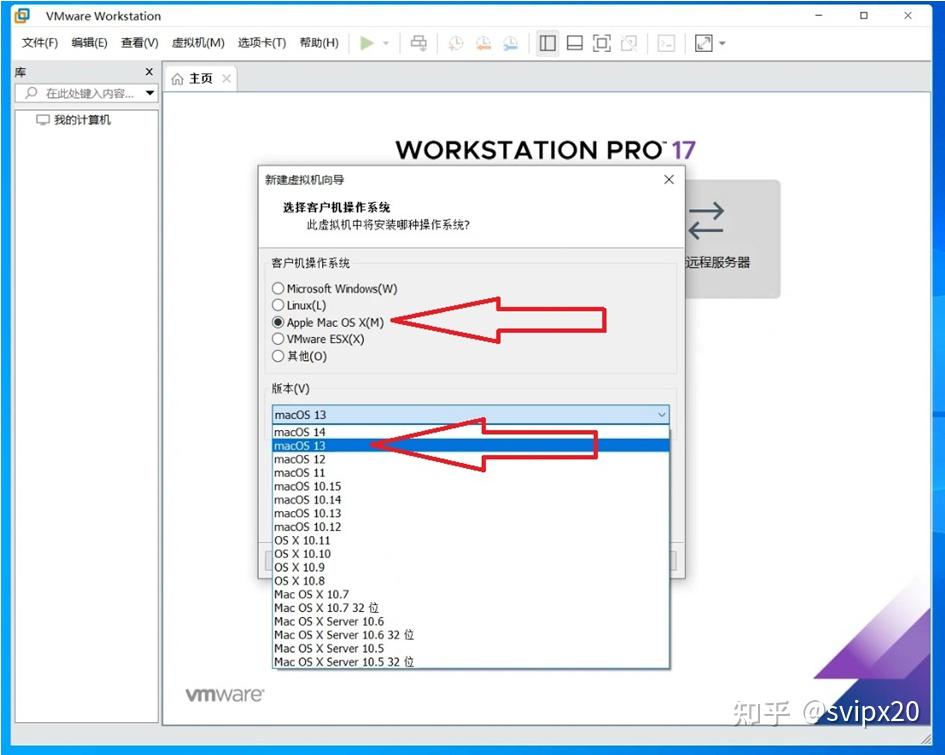
Task: Choose highlighted macOS 13 in the version list
Action: (471, 446)
